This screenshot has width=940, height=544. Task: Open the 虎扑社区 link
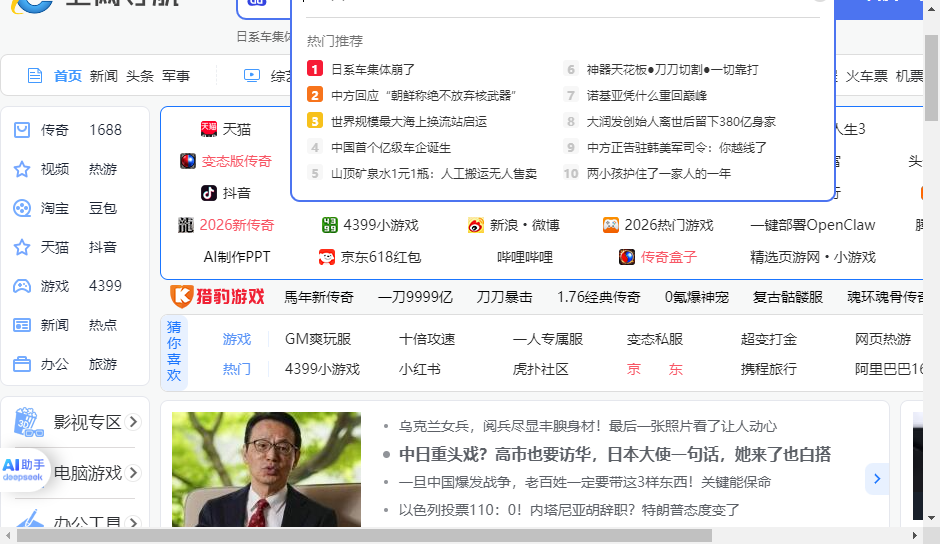pyautogui.click(x=541, y=369)
